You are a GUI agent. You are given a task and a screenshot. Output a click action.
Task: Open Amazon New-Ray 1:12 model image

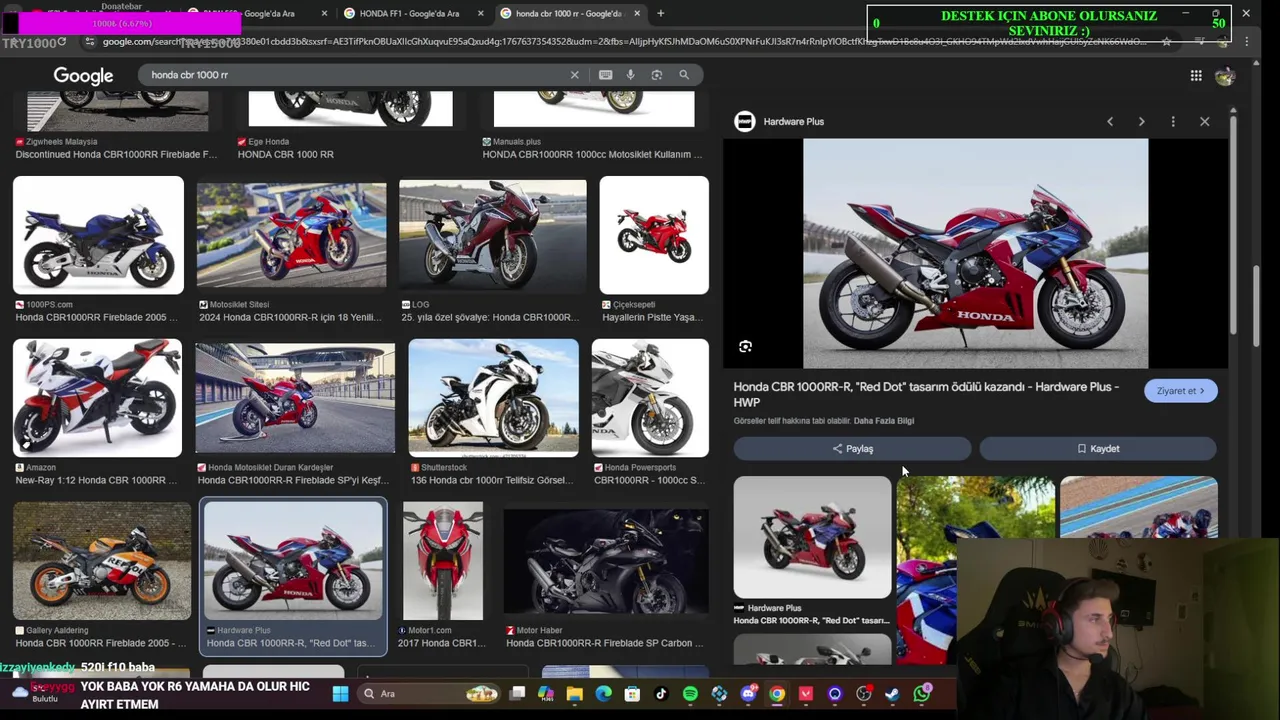tap(98, 398)
